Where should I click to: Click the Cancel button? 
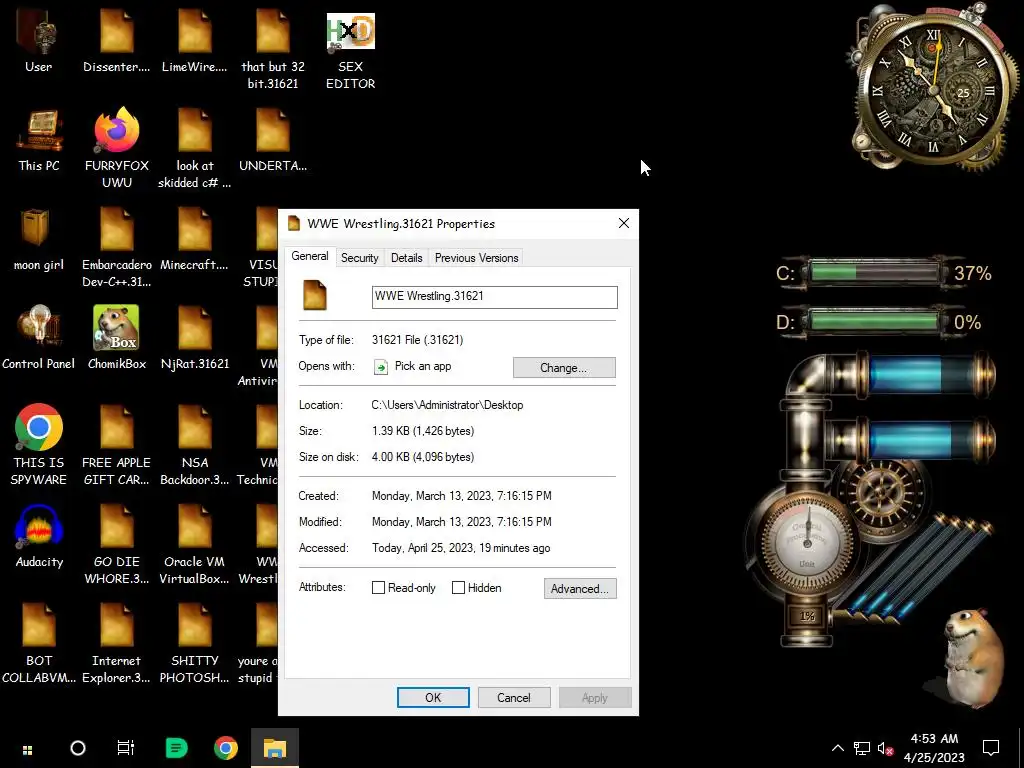514,697
